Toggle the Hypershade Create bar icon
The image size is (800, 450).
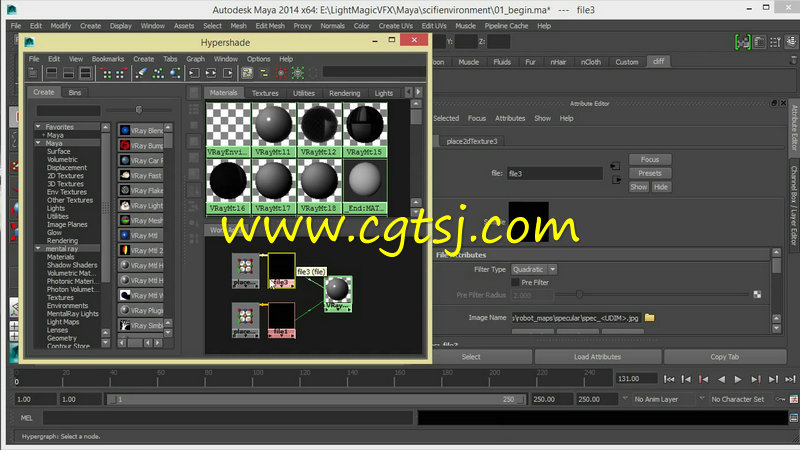(33, 73)
